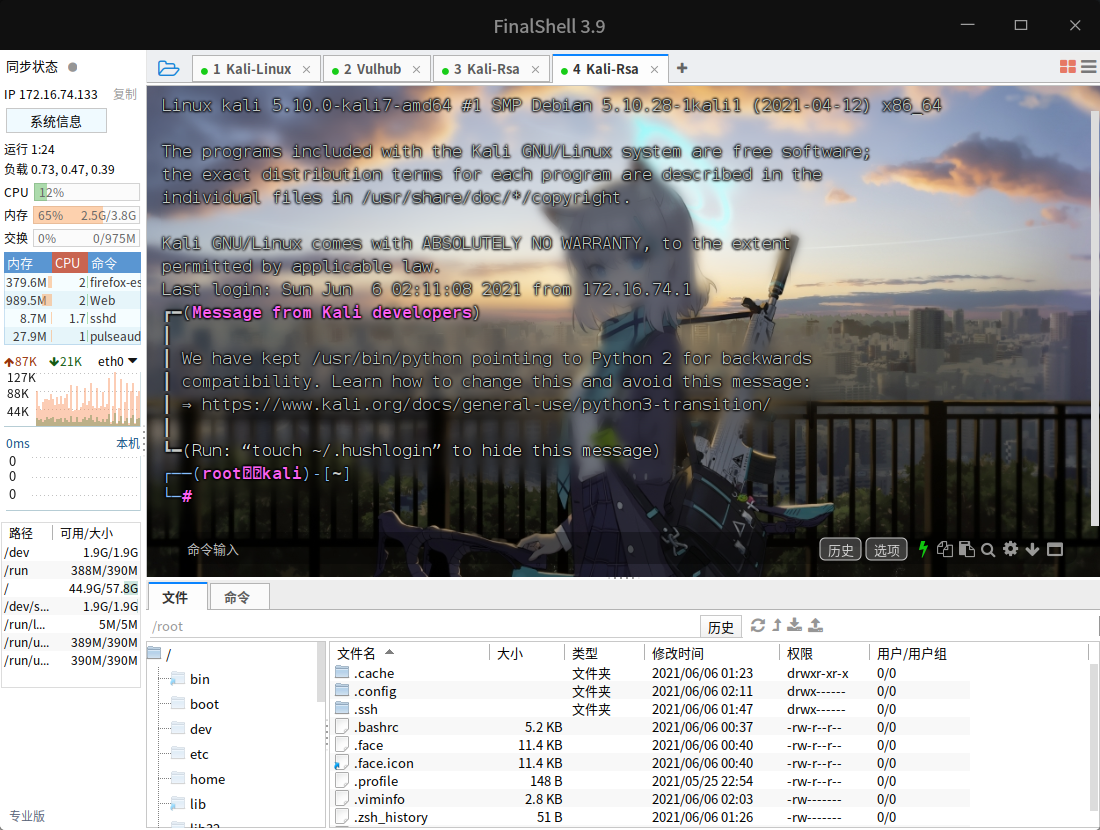Click the terminal paste icon
The width and height of the screenshot is (1100, 830).
[967, 549]
